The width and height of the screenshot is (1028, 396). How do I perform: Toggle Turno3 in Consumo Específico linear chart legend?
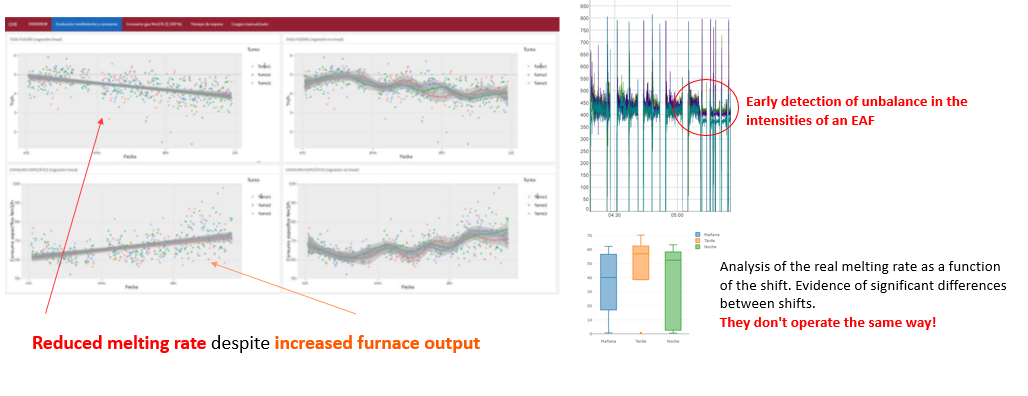click(x=260, y=213)
